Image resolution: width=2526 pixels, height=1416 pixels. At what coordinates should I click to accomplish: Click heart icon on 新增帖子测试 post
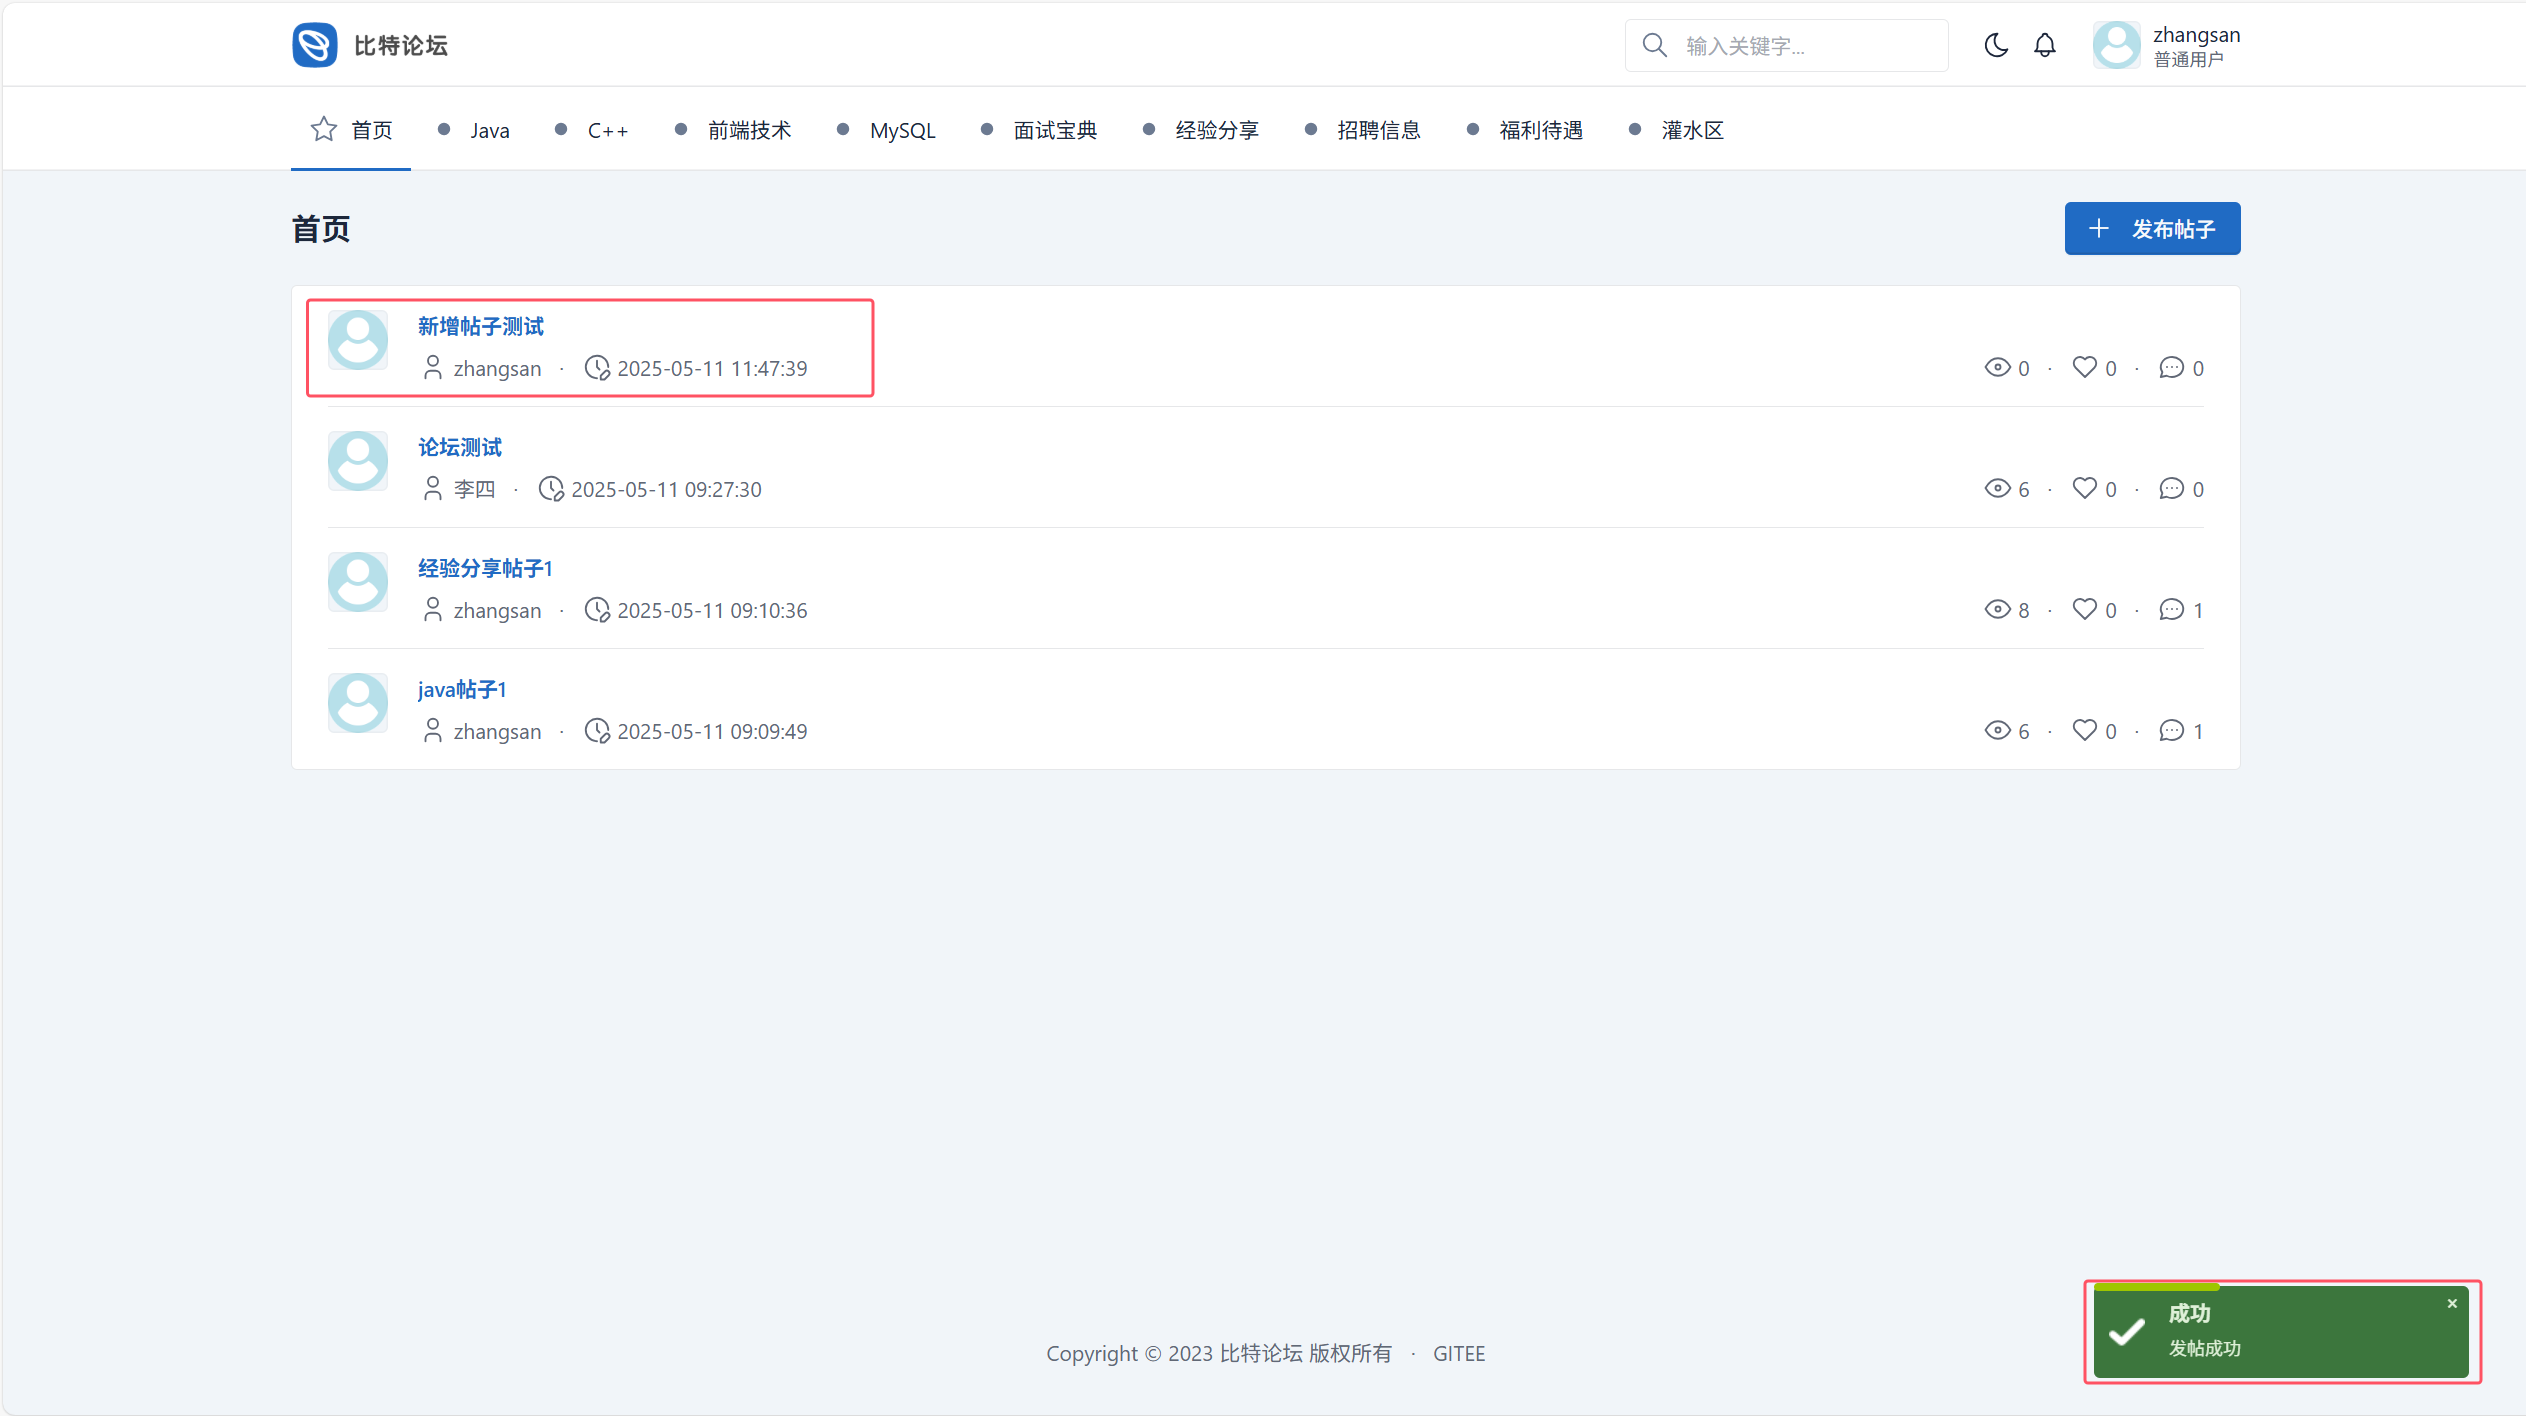[x=2084, y=367]
